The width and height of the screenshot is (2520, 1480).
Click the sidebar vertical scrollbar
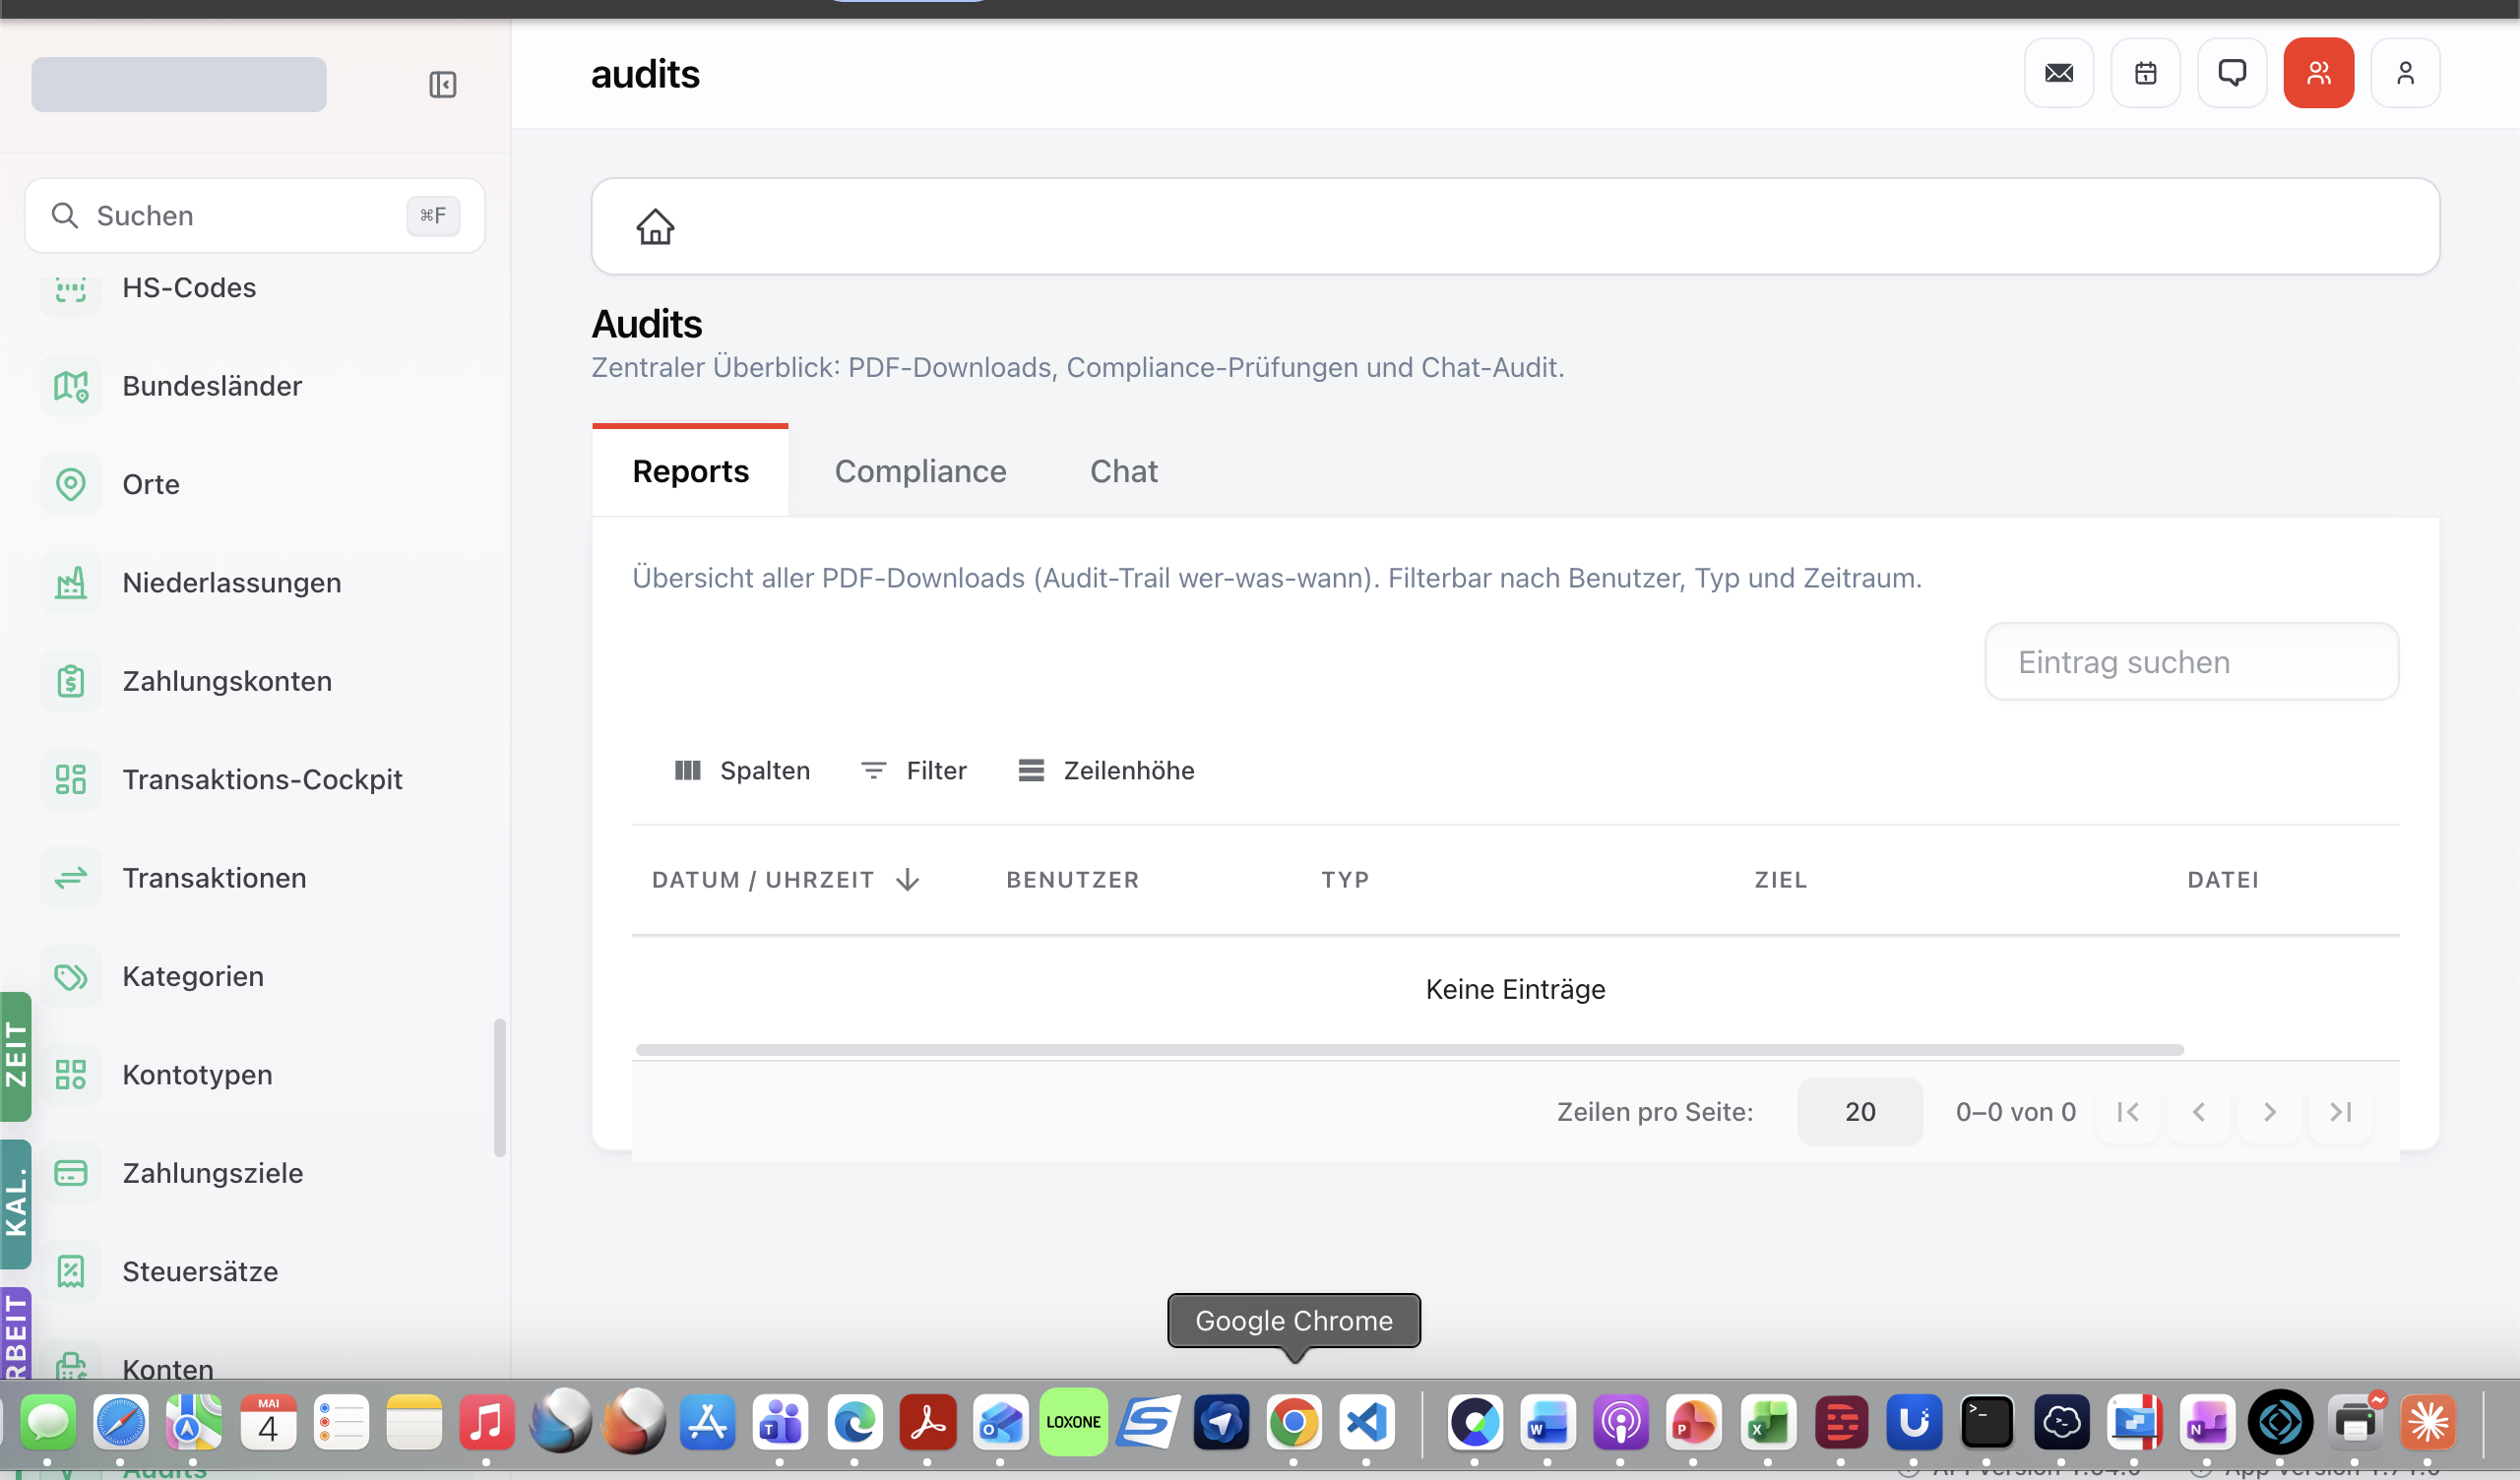[x=499, y=1088]
